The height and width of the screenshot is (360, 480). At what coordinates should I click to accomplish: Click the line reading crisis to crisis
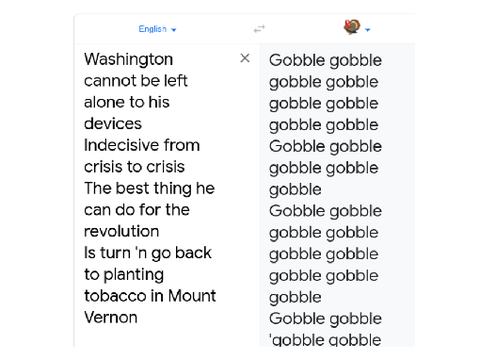click(134, 167)
